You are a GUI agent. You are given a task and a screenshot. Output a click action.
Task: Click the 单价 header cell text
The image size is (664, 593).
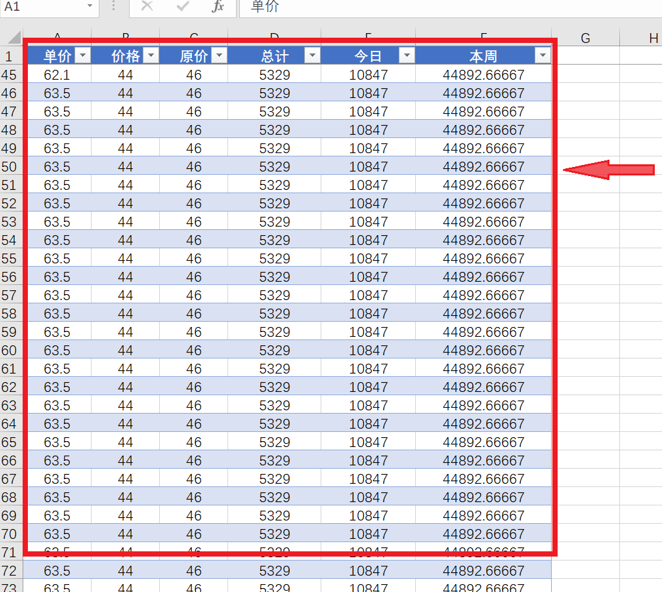click(57, 56)
